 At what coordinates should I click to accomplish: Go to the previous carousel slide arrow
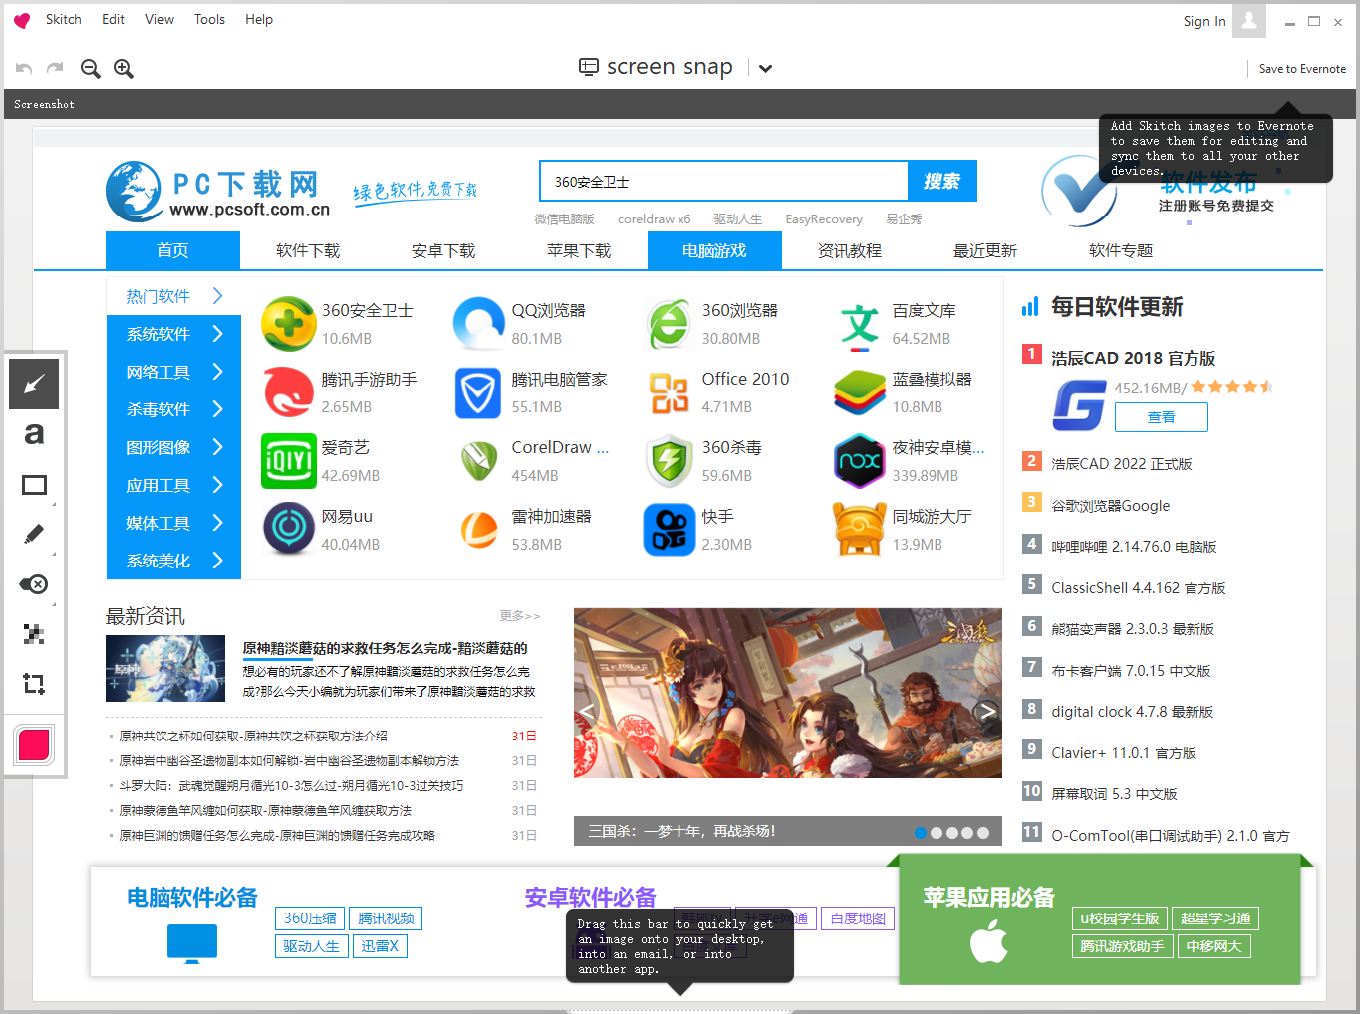tap(588, 711)
